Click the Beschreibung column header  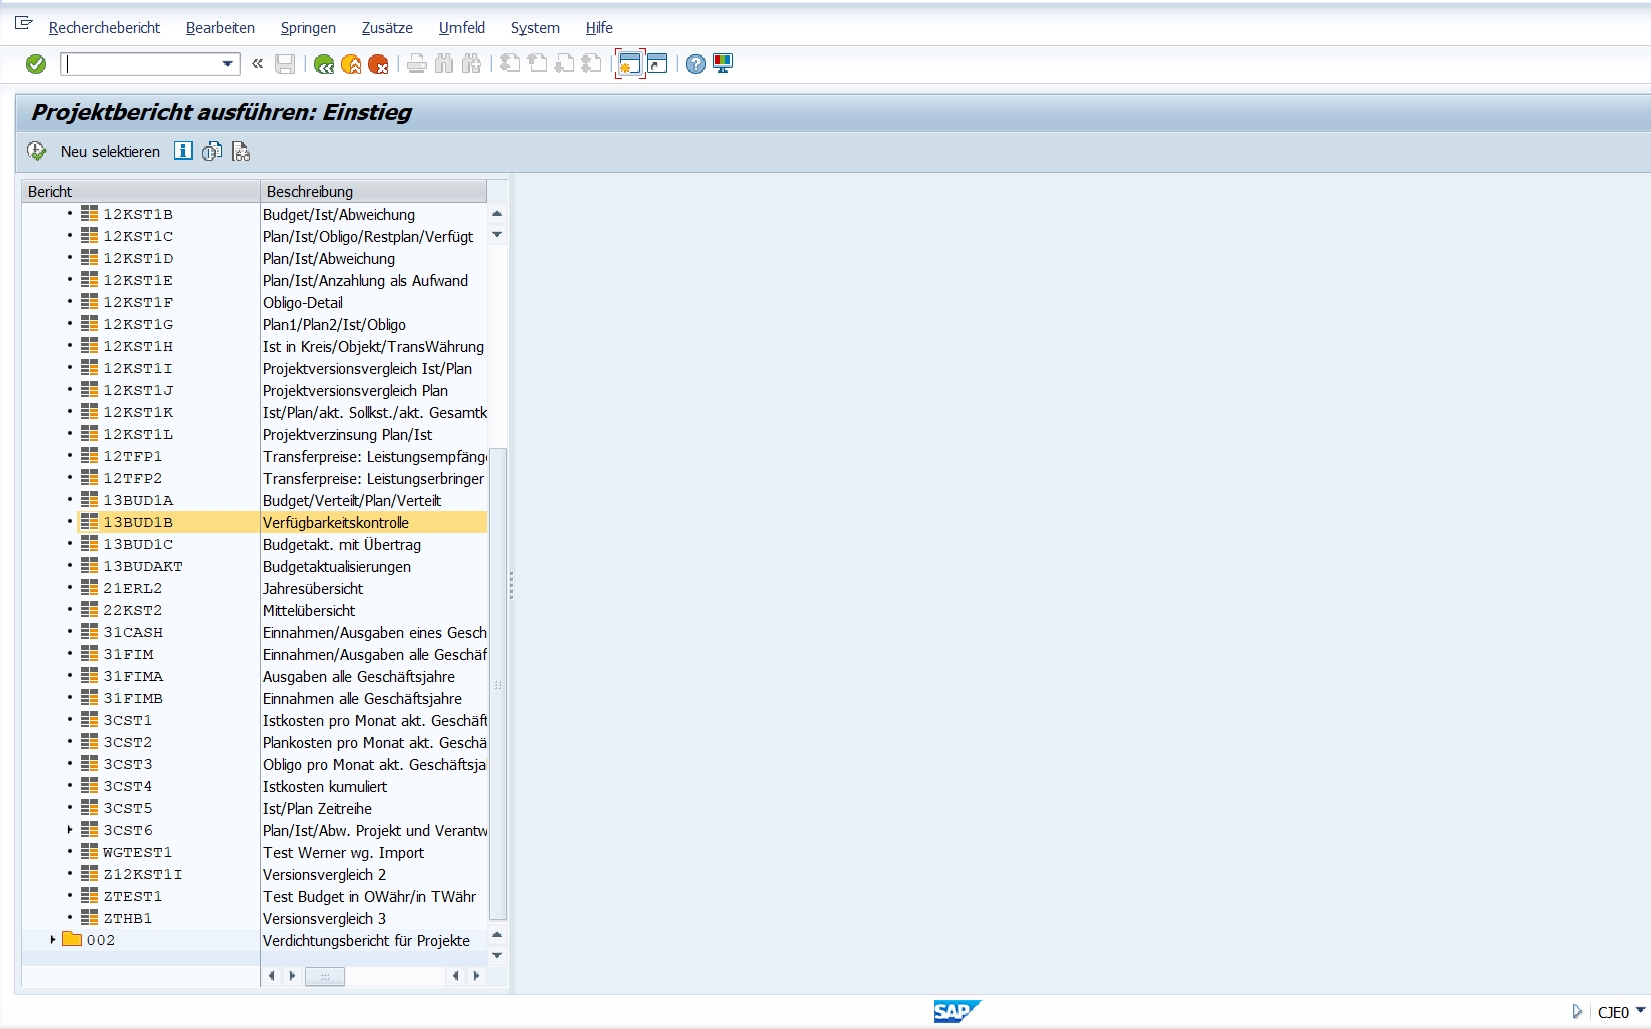(374, 191)
